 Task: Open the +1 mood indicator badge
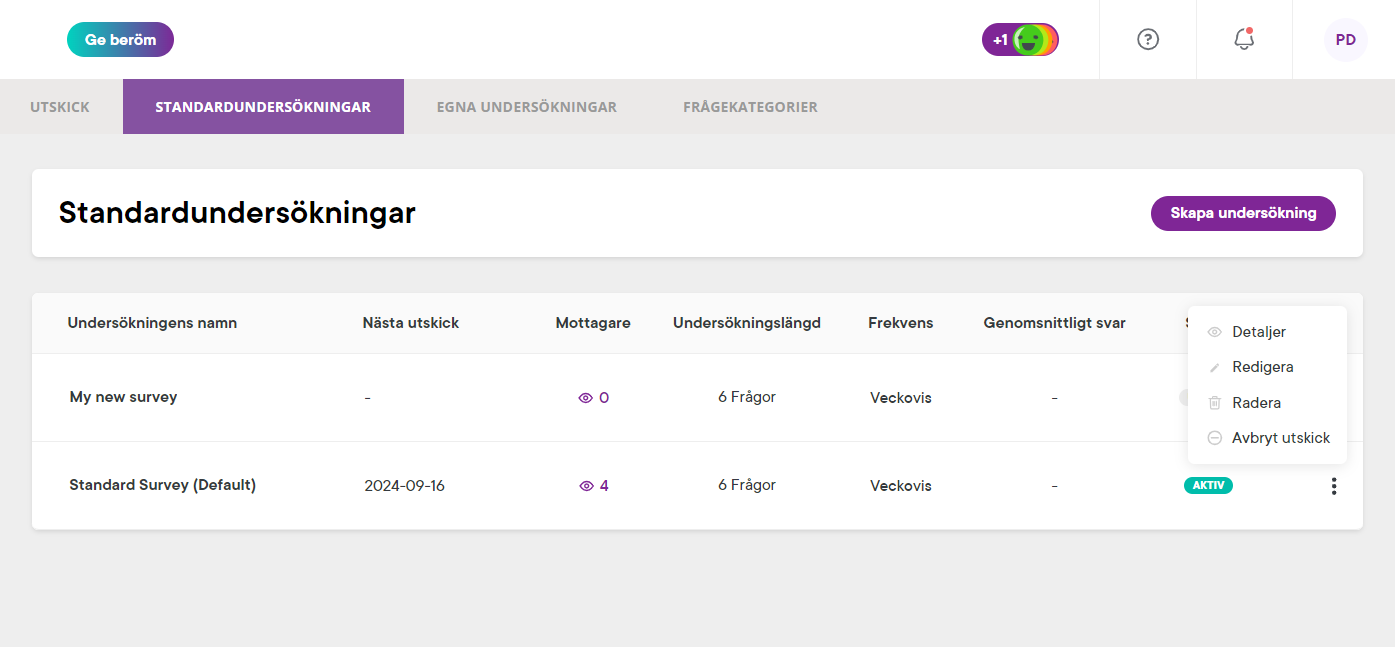[x=1020, y=40]
